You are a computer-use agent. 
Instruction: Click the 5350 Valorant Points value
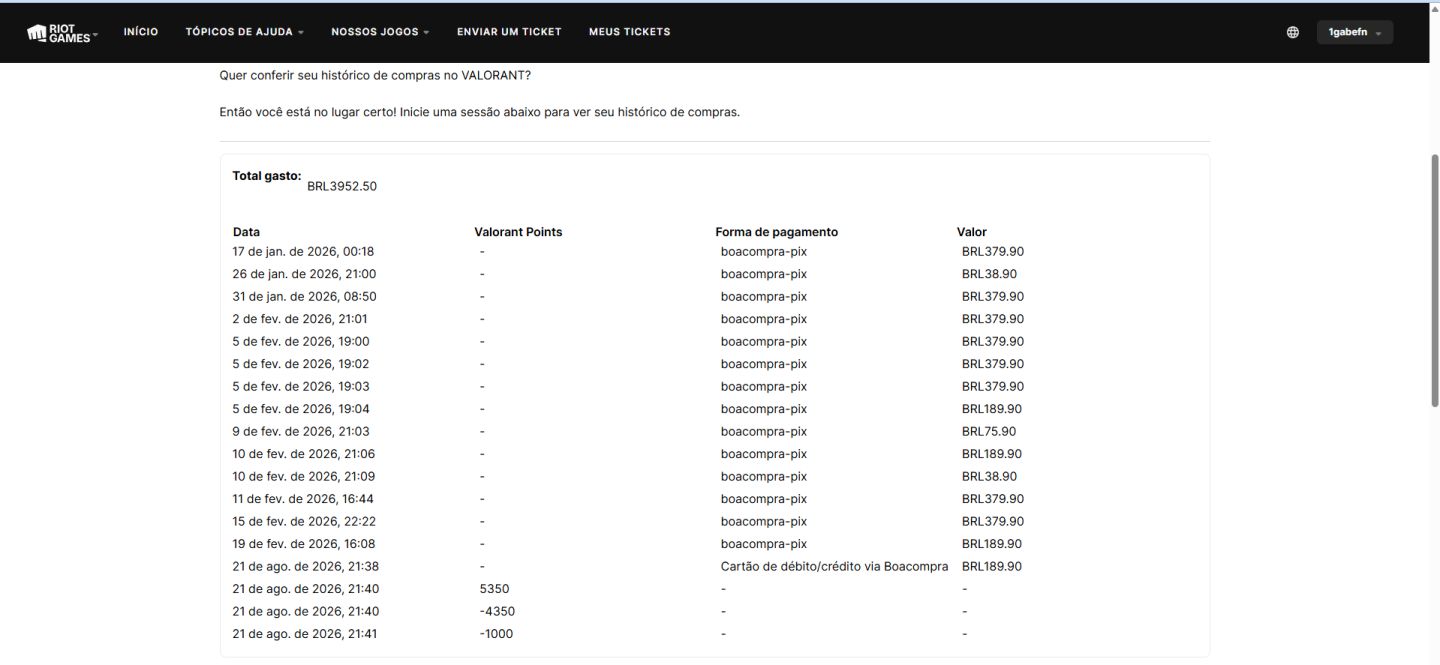coord(494,589)
